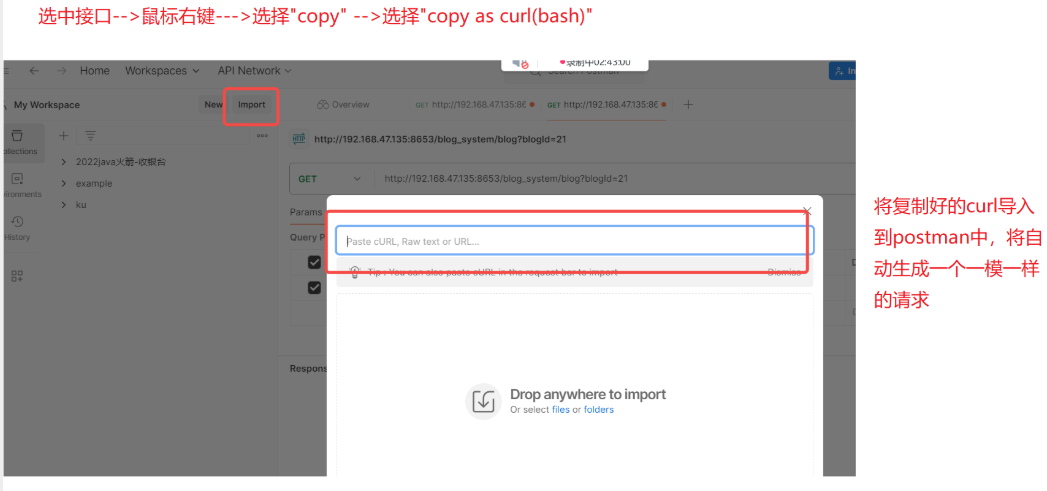
Task: Go forward with the right arrow
Action: (61, 71)
